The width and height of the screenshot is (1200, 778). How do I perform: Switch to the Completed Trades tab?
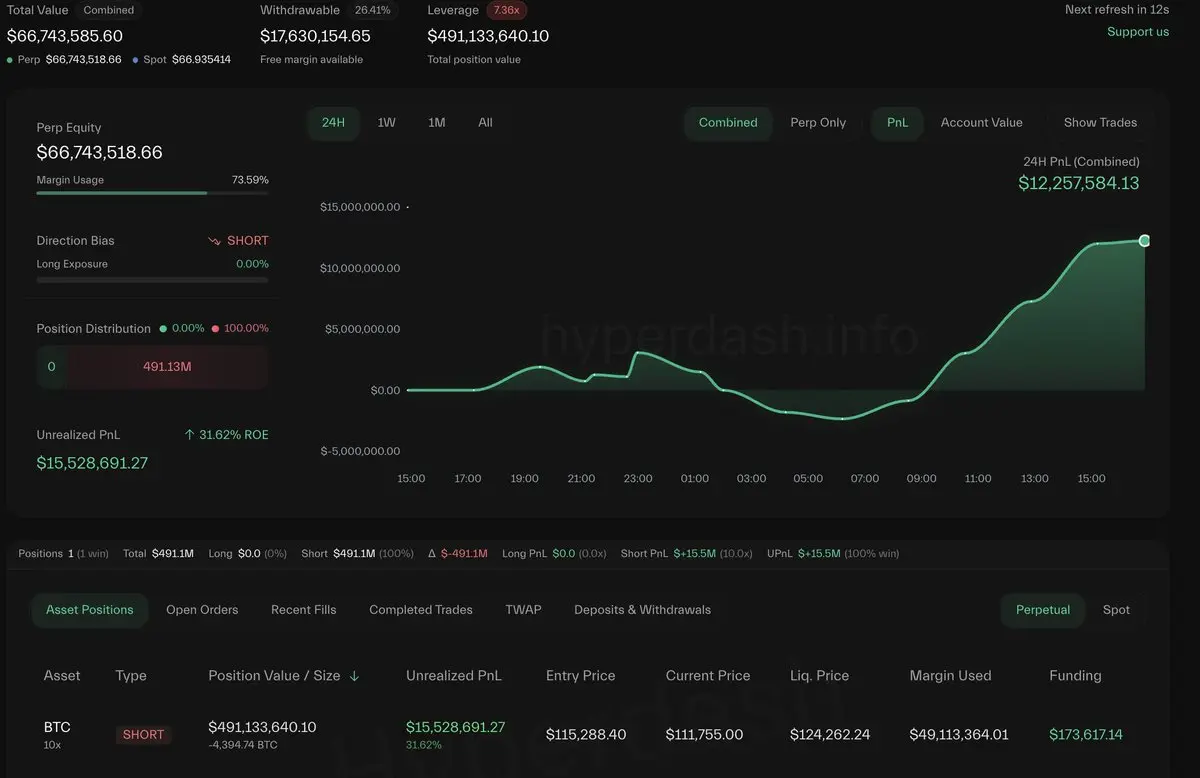pos(420,610)
